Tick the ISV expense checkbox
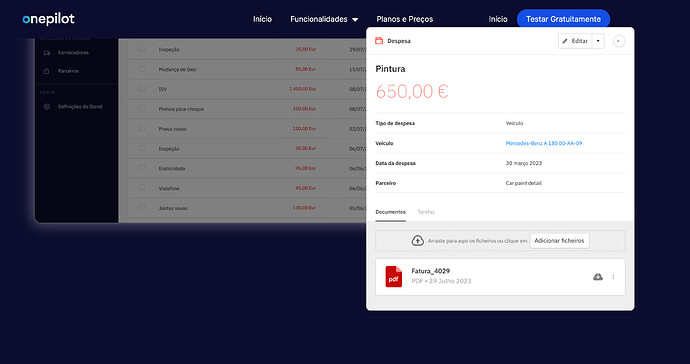 [142, 88]
